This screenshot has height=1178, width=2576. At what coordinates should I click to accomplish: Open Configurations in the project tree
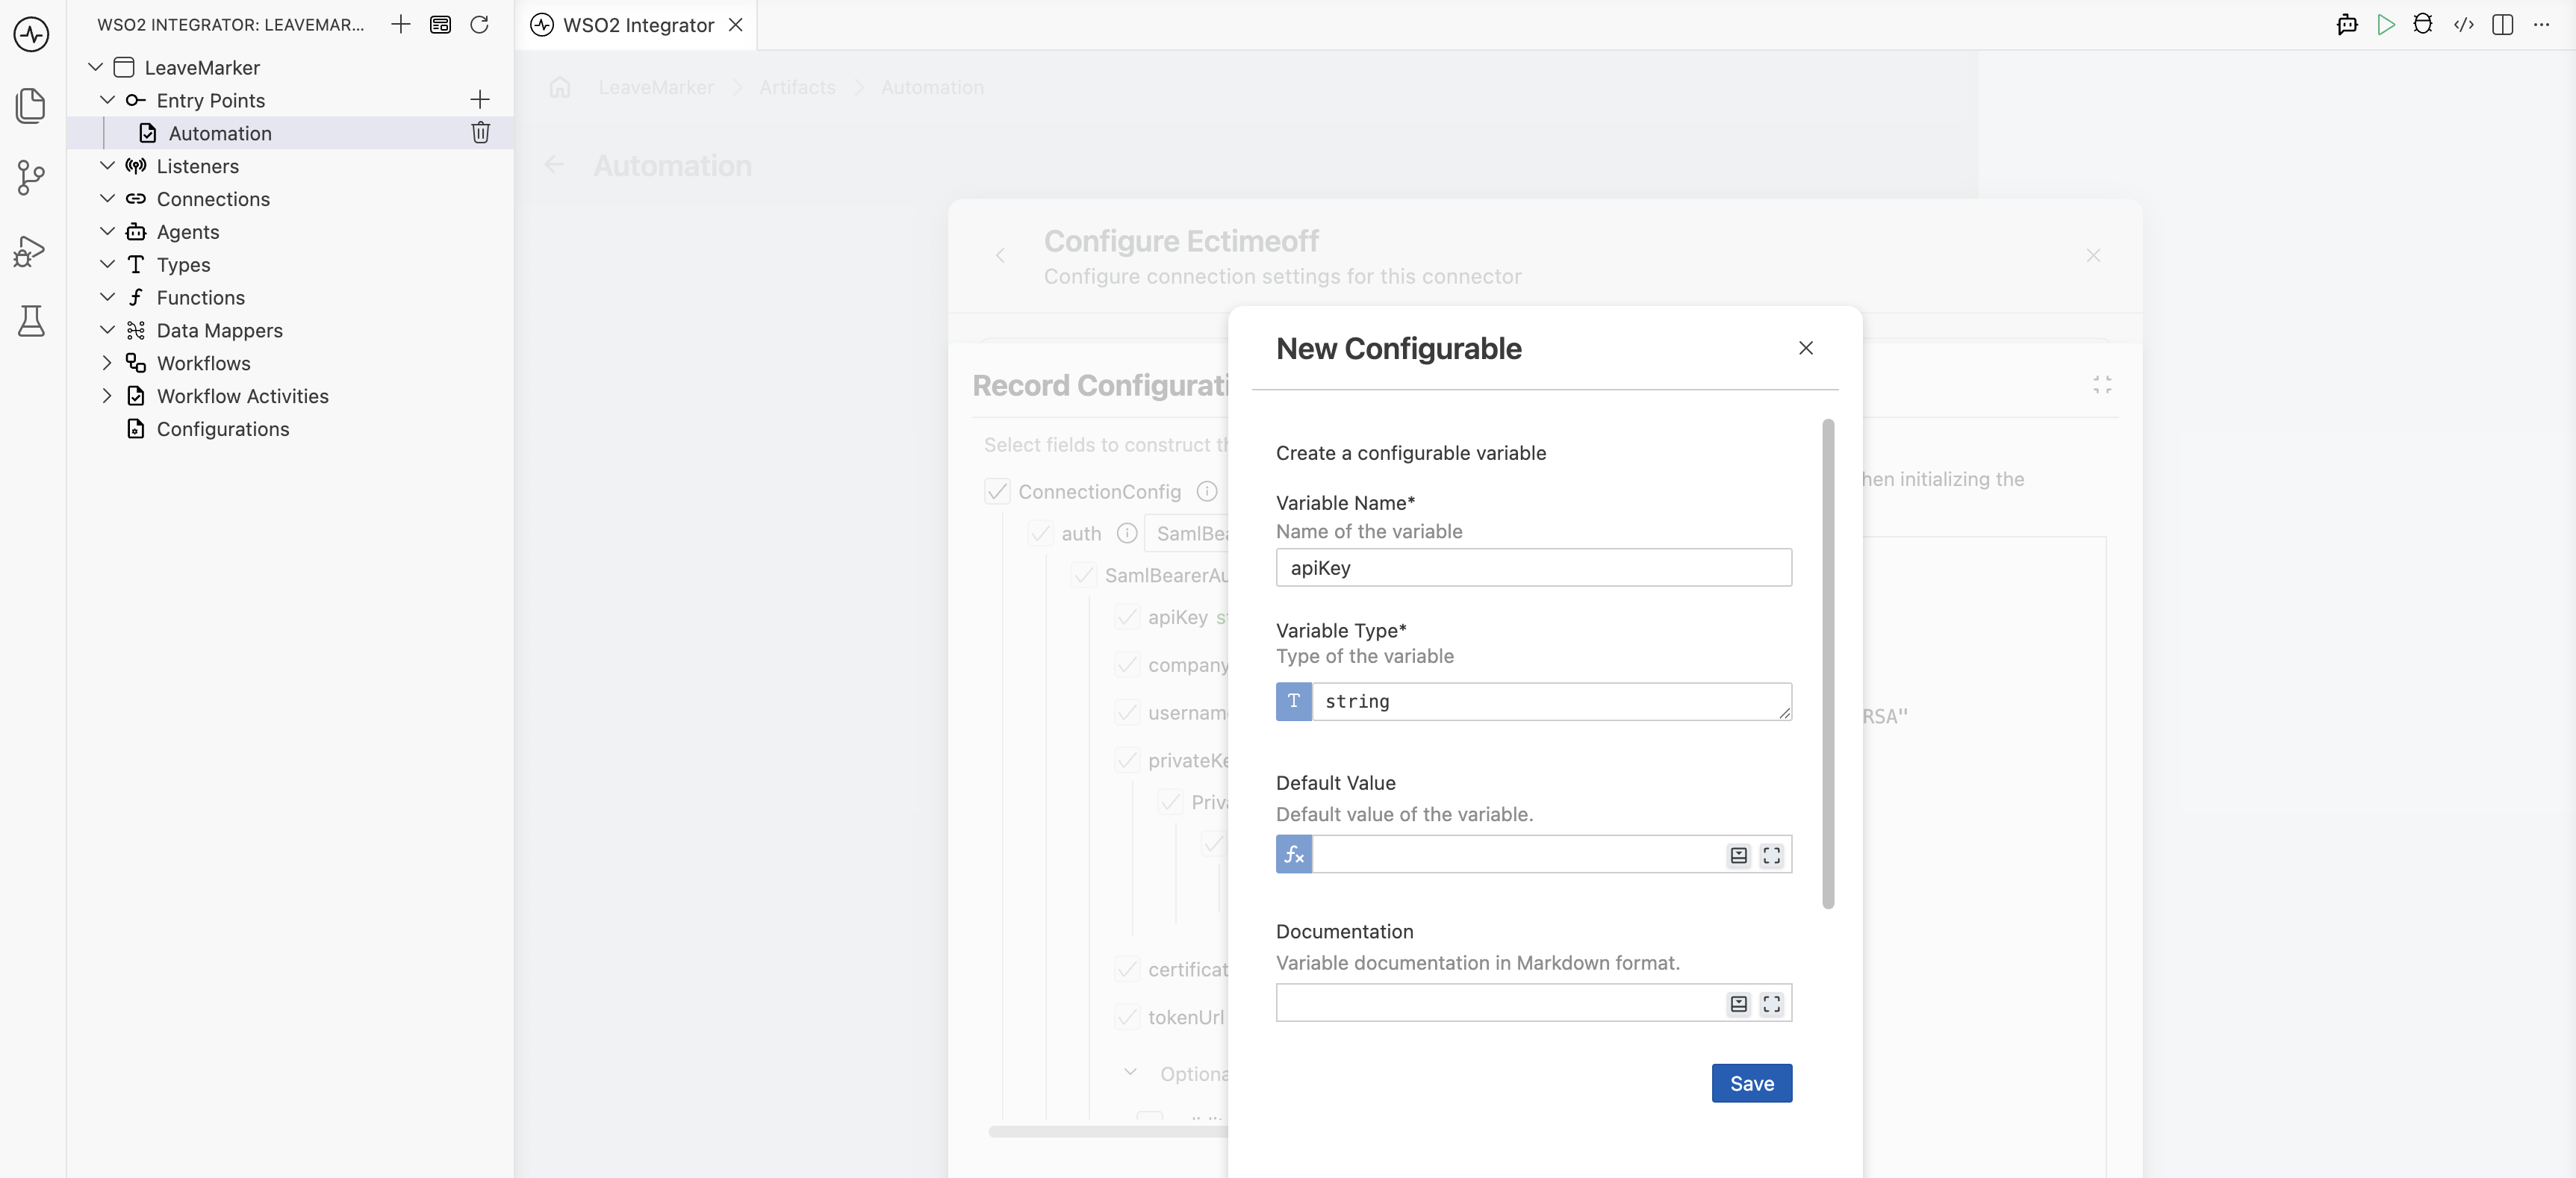click(222, 428)
